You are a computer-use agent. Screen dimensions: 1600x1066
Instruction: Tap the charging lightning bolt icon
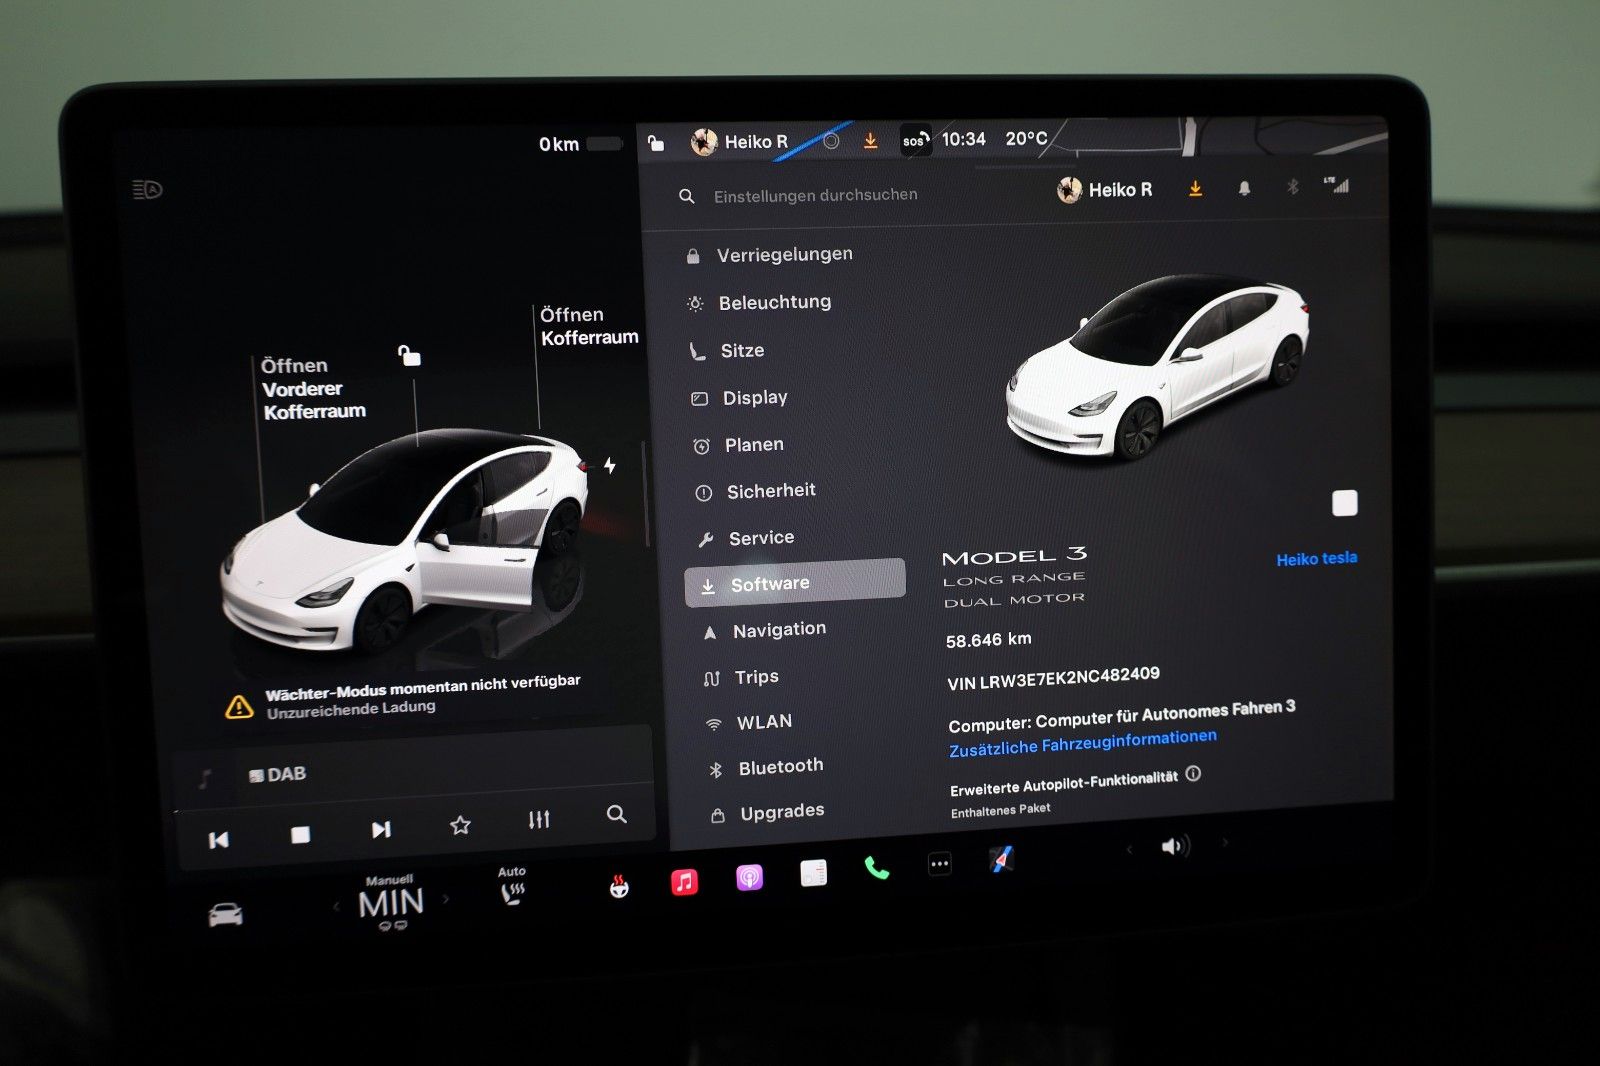[610, 465]
